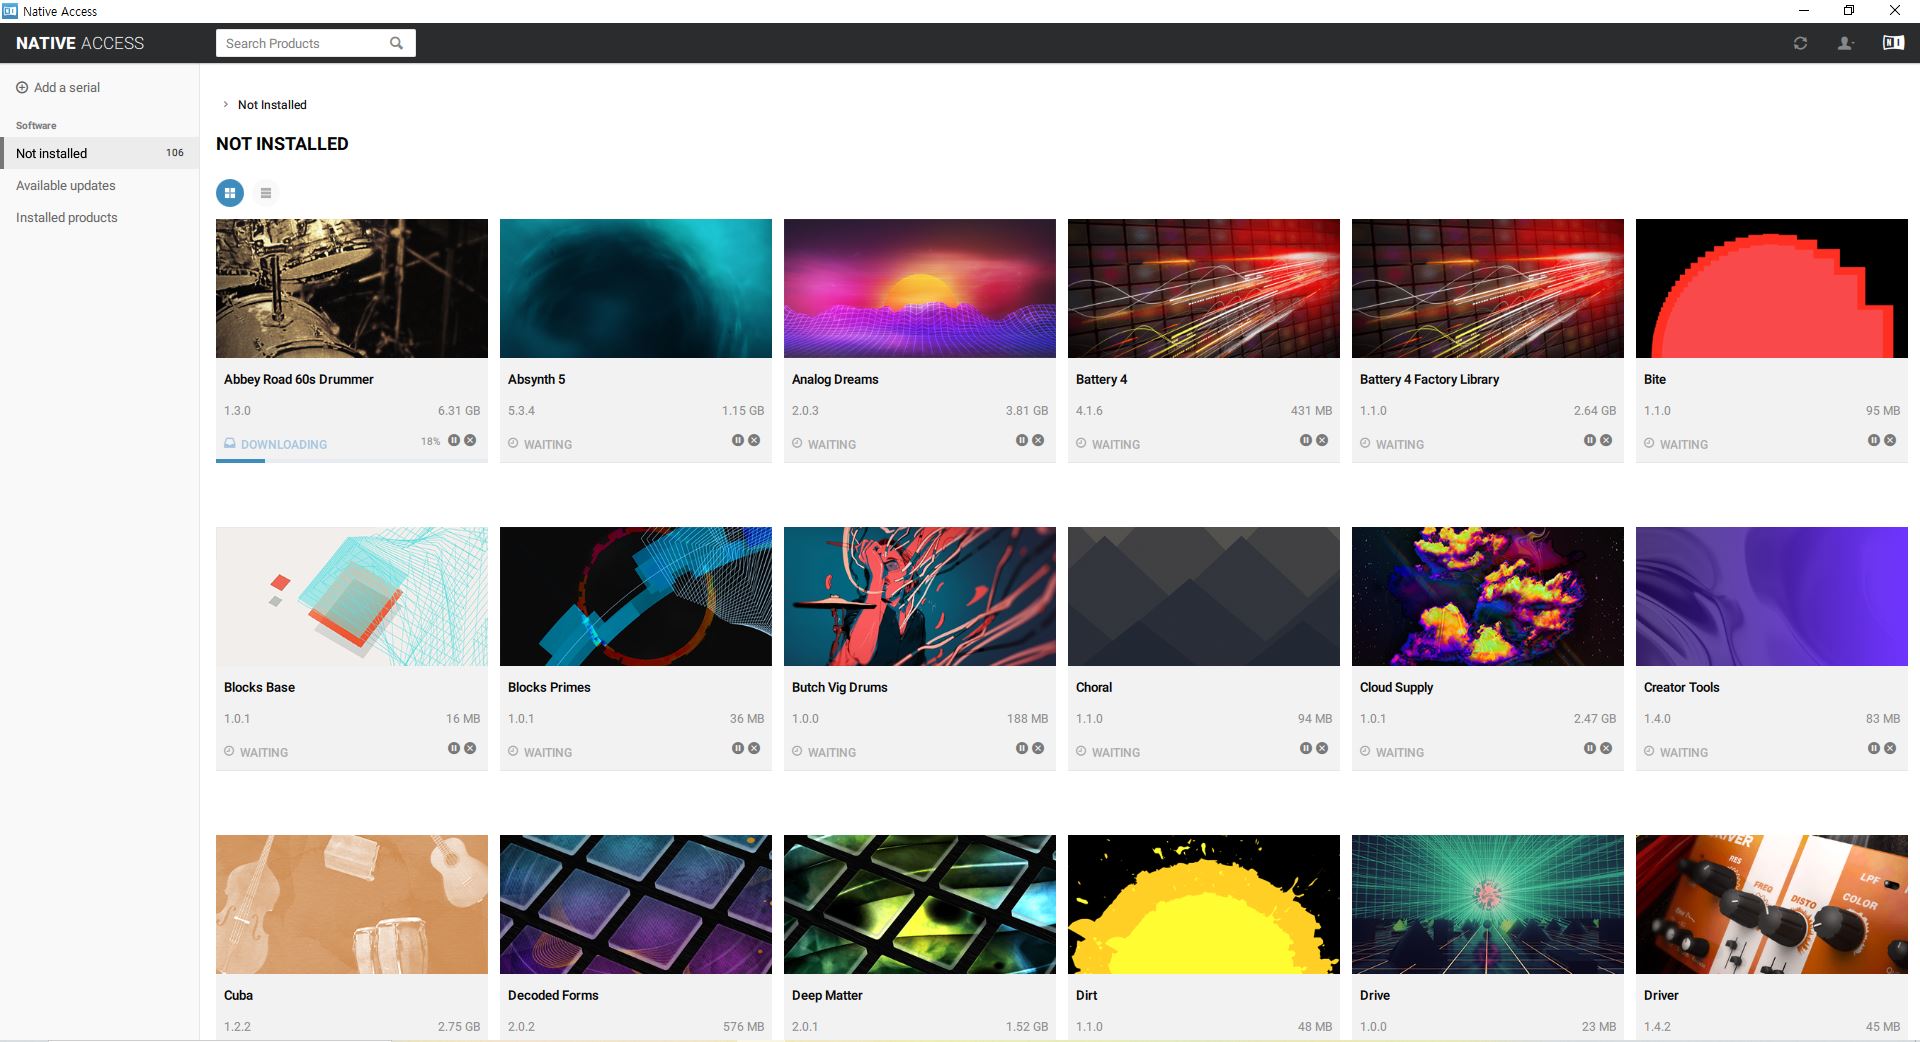Switch to grid view
Screen dimensions: 1920x1042
pyautogui.click(x=230, y=193)
